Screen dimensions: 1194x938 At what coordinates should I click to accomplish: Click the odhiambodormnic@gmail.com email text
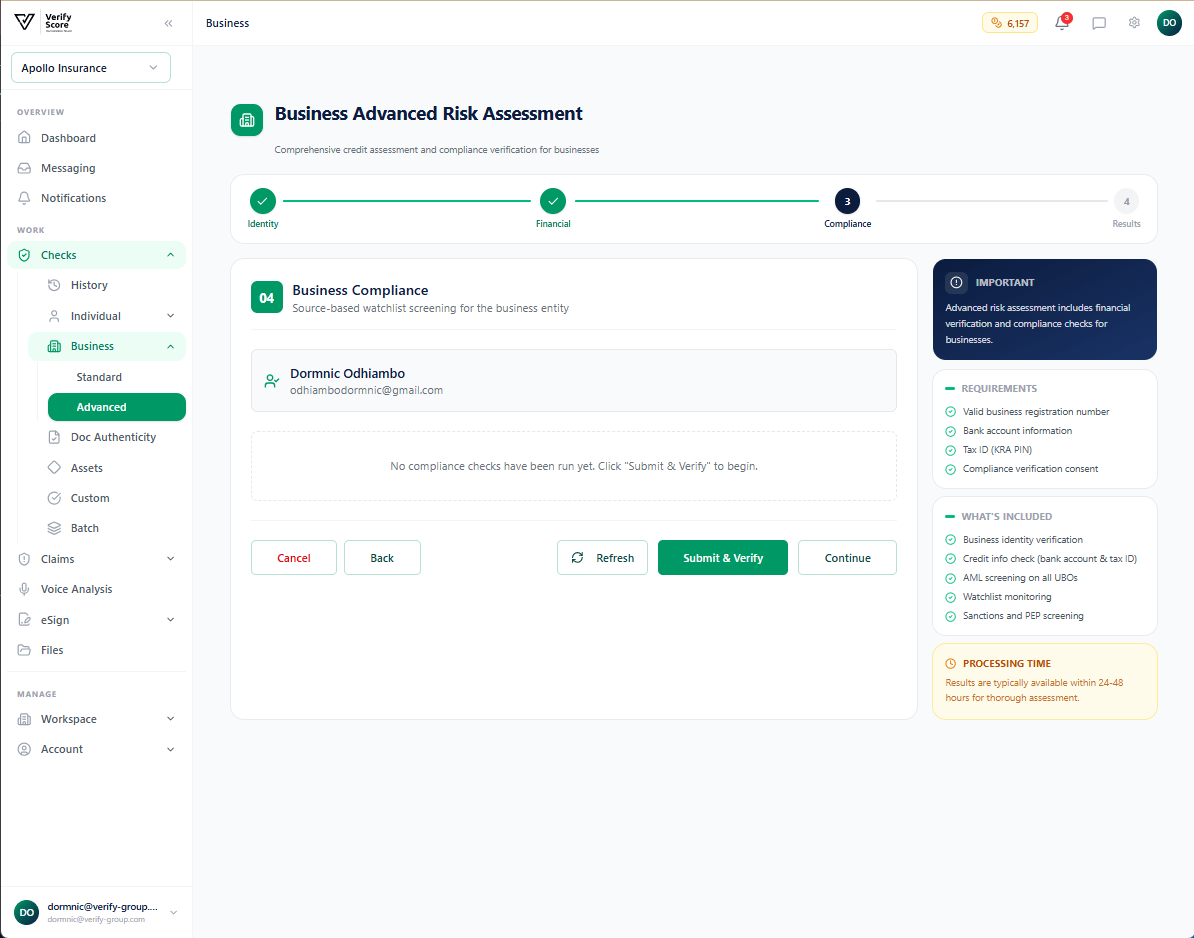(366, 391)
